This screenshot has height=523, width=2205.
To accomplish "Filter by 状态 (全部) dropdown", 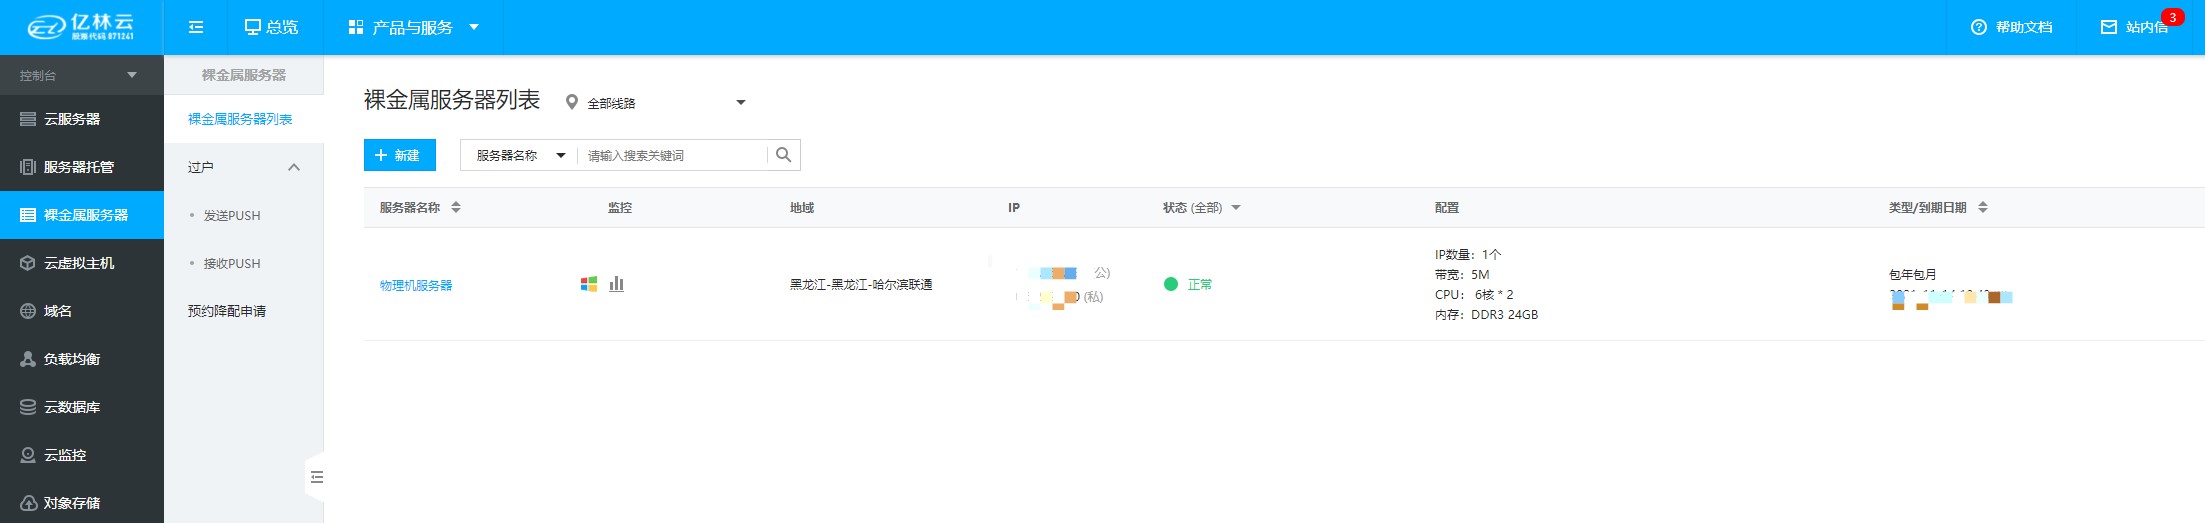I will tap(1201, 207).
